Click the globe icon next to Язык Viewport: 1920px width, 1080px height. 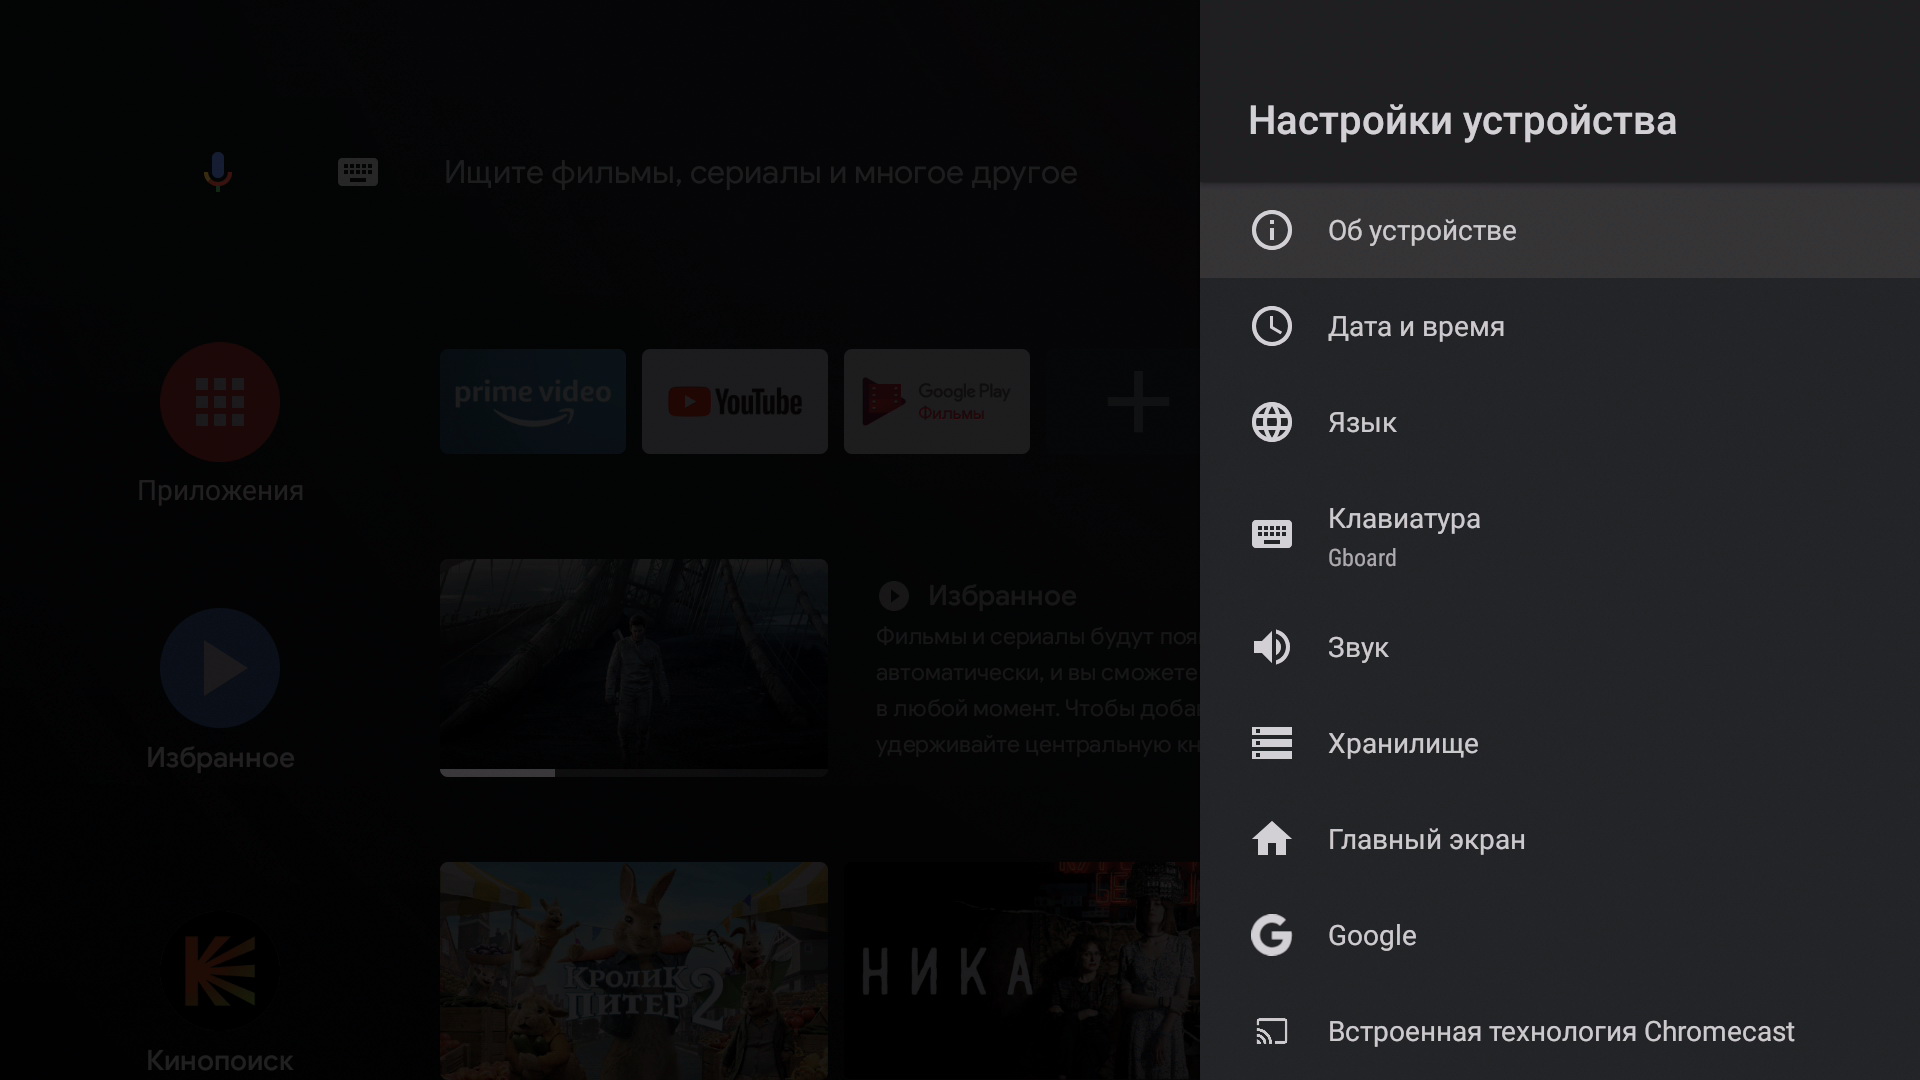click(x=1271, y=422)
